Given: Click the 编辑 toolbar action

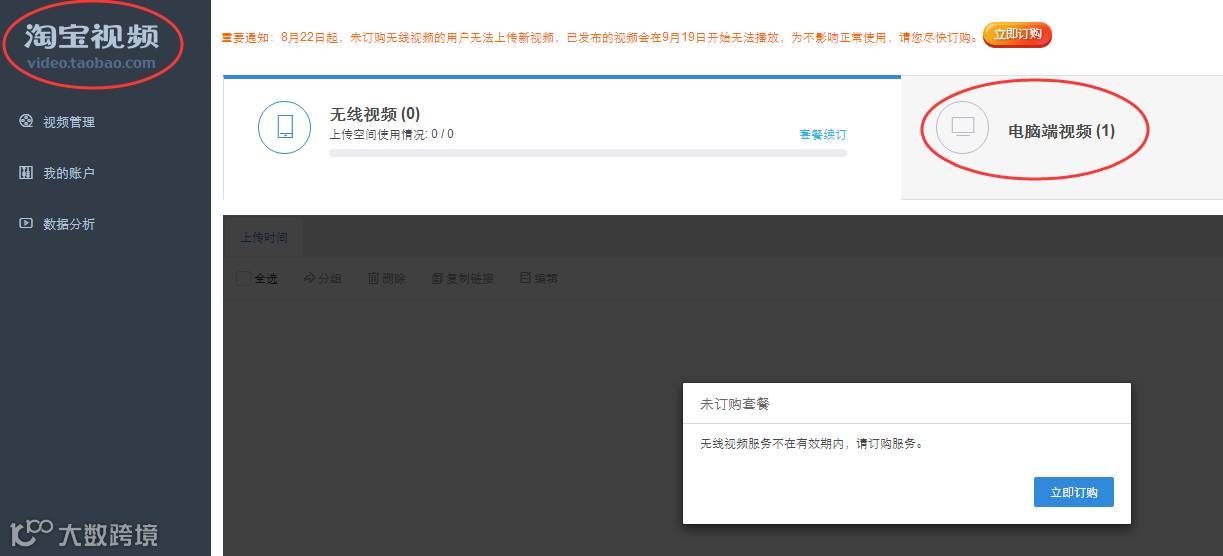Looking at the screenshot, I should (x=539, y=278).
